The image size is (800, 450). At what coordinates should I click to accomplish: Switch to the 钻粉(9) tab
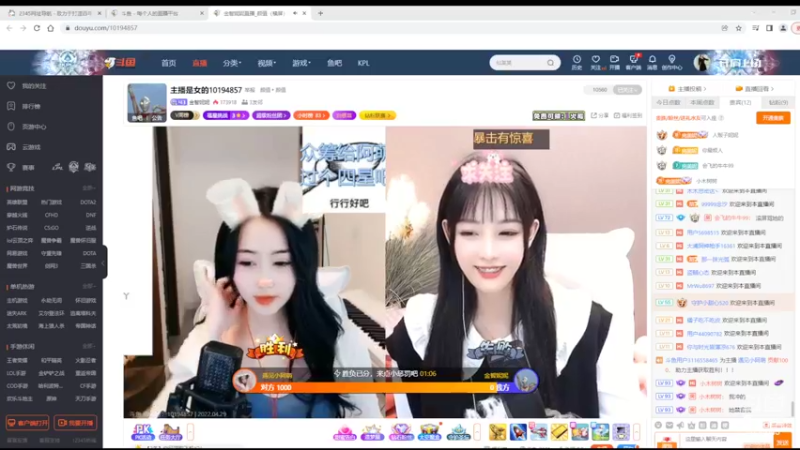(778, 103)
